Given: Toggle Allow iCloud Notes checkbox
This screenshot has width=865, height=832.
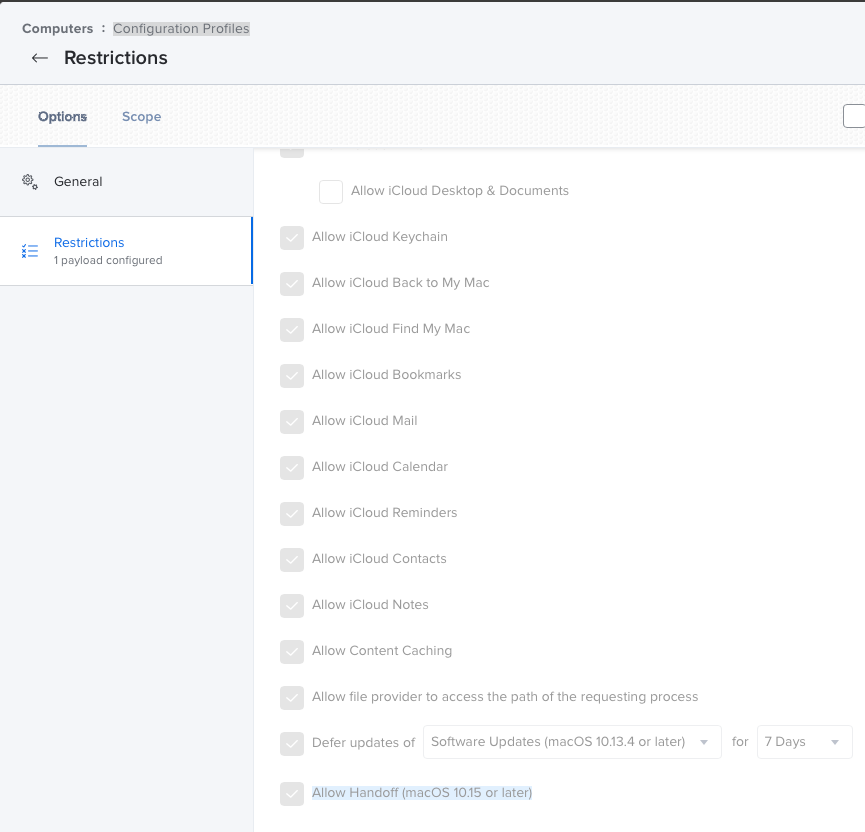Looking at the screenshot, I should [x=292, y=606].
